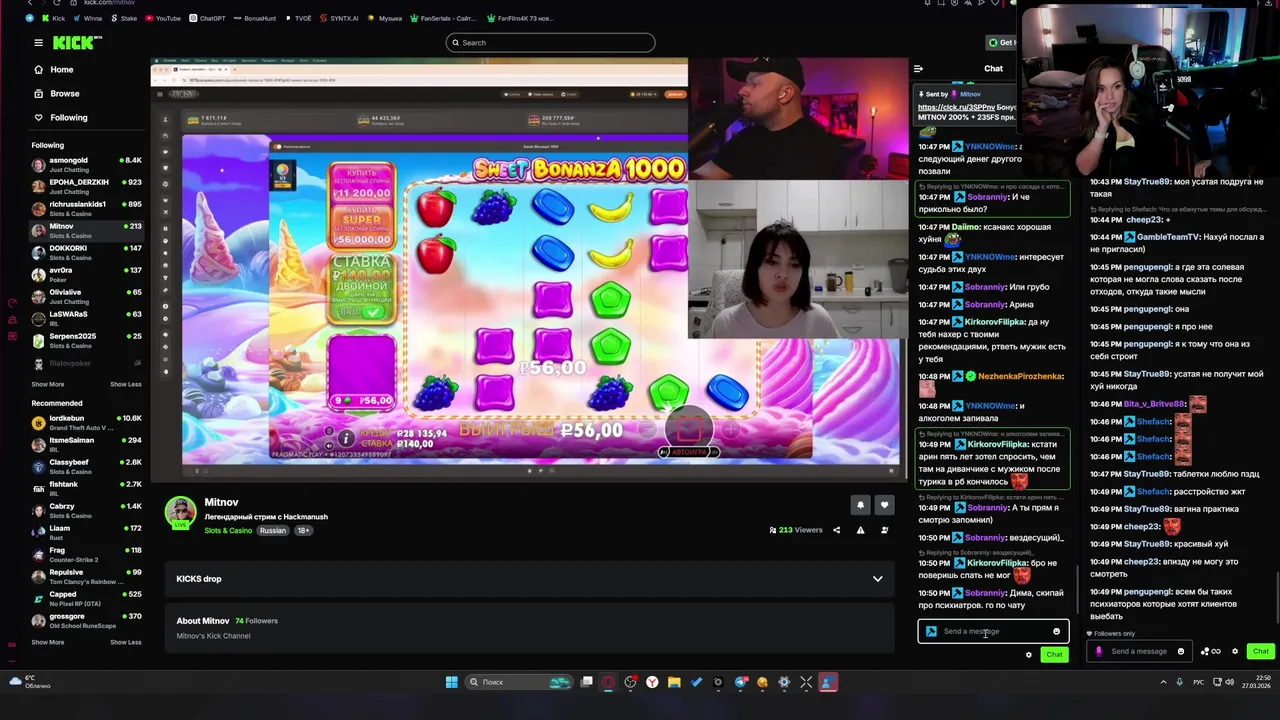Open Telegram bookmark in bookmarks bar
1280x720 pixels.
tap(29, 18)
